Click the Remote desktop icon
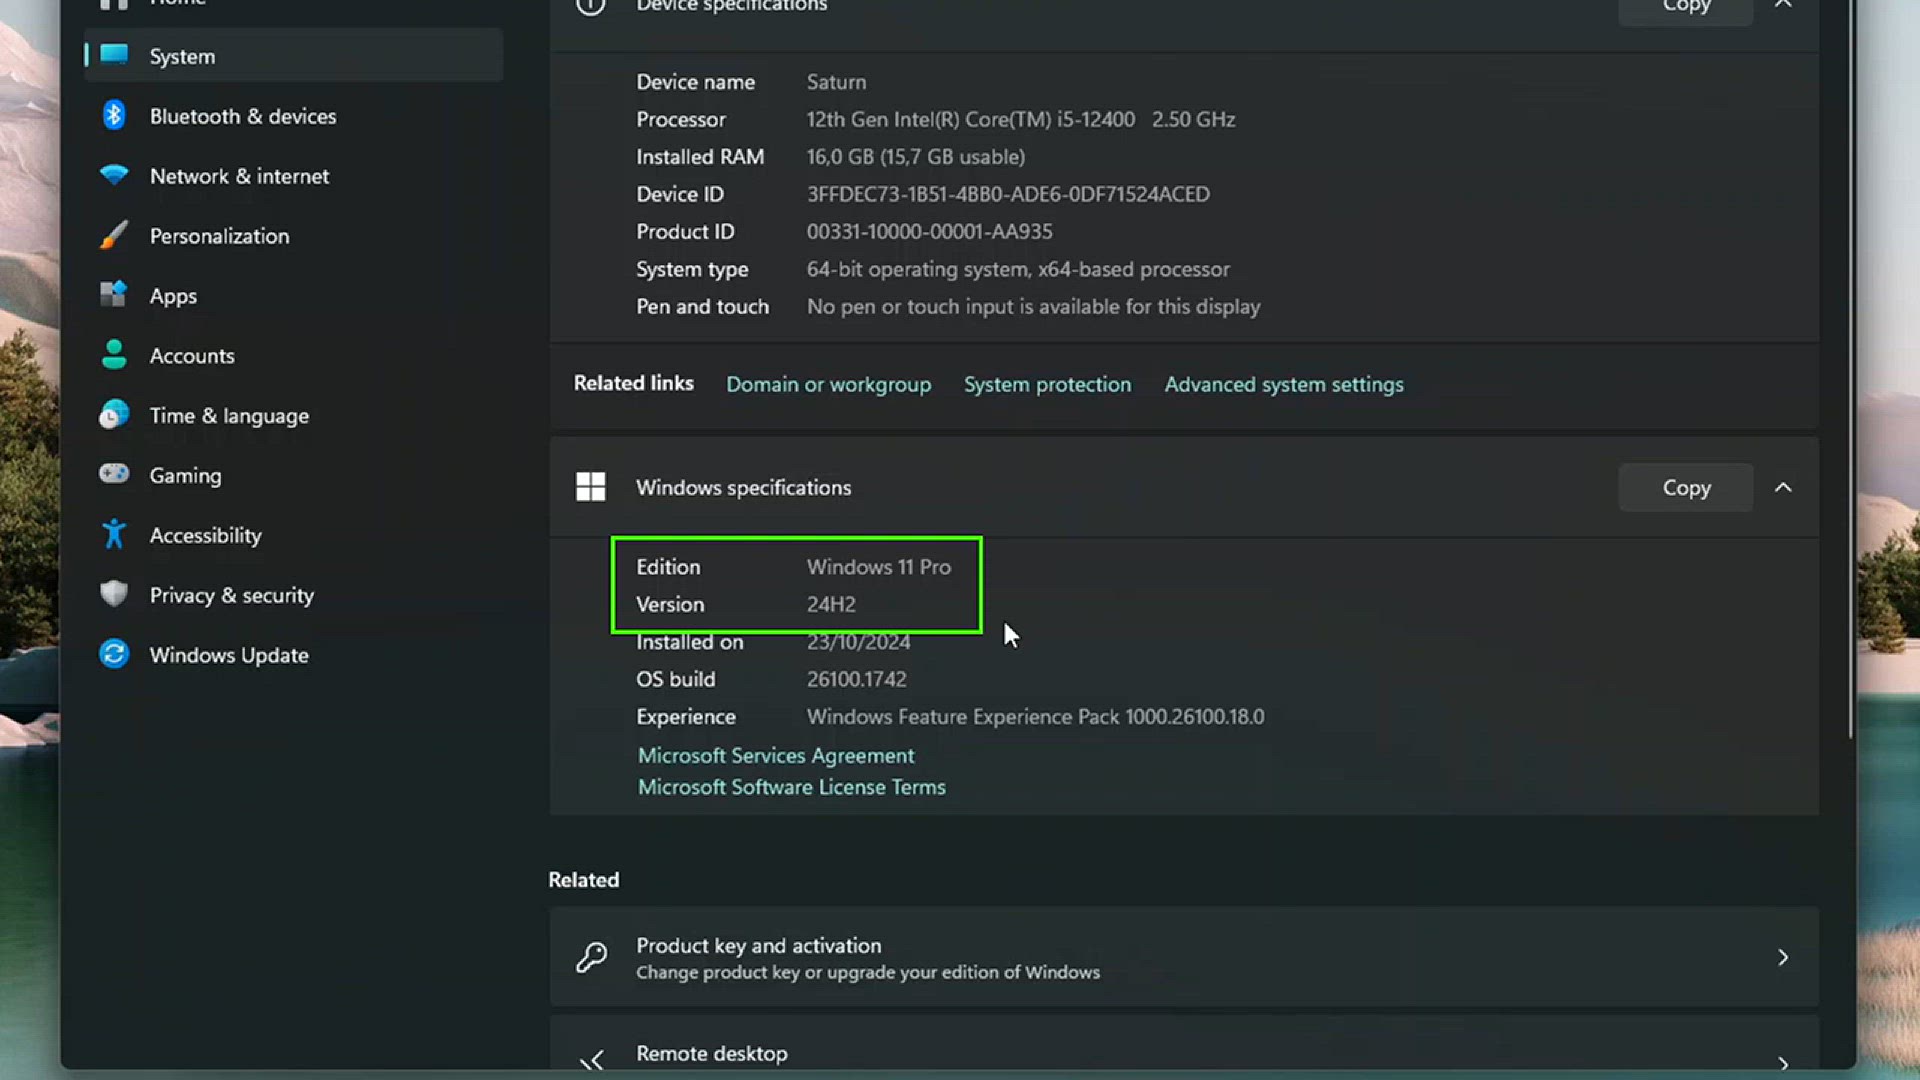1920x1080 pixels. (x=591, y=1060)
